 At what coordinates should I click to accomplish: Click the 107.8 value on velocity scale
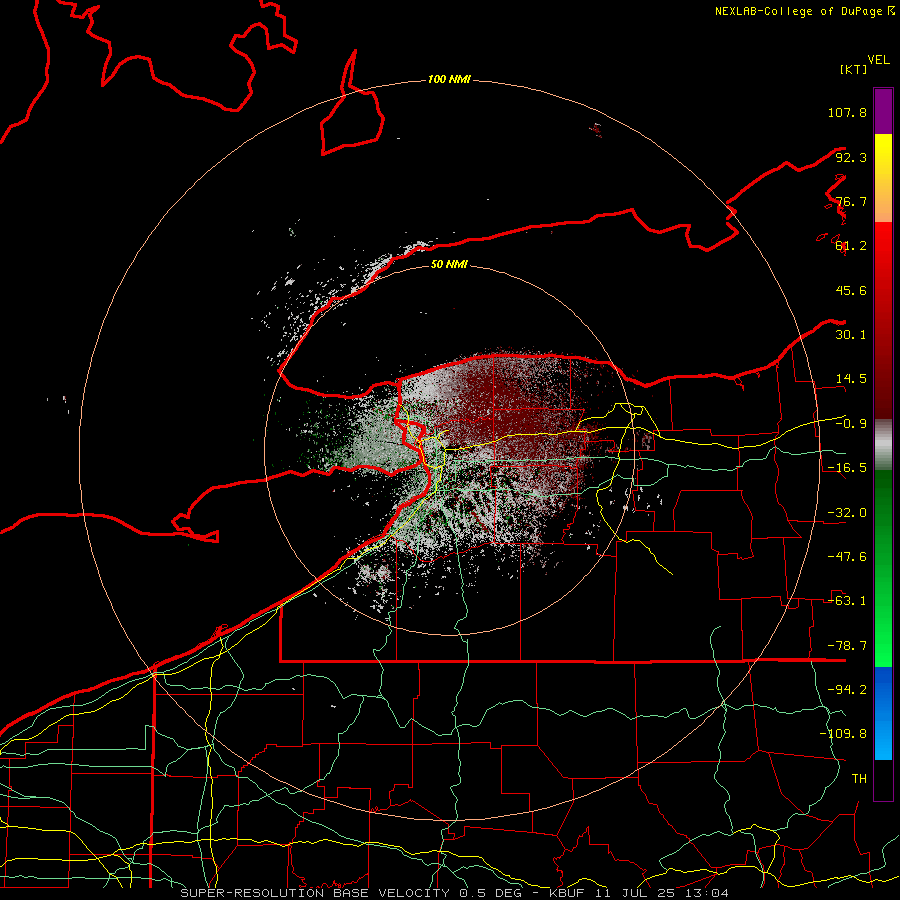click(x=847, y=112)
